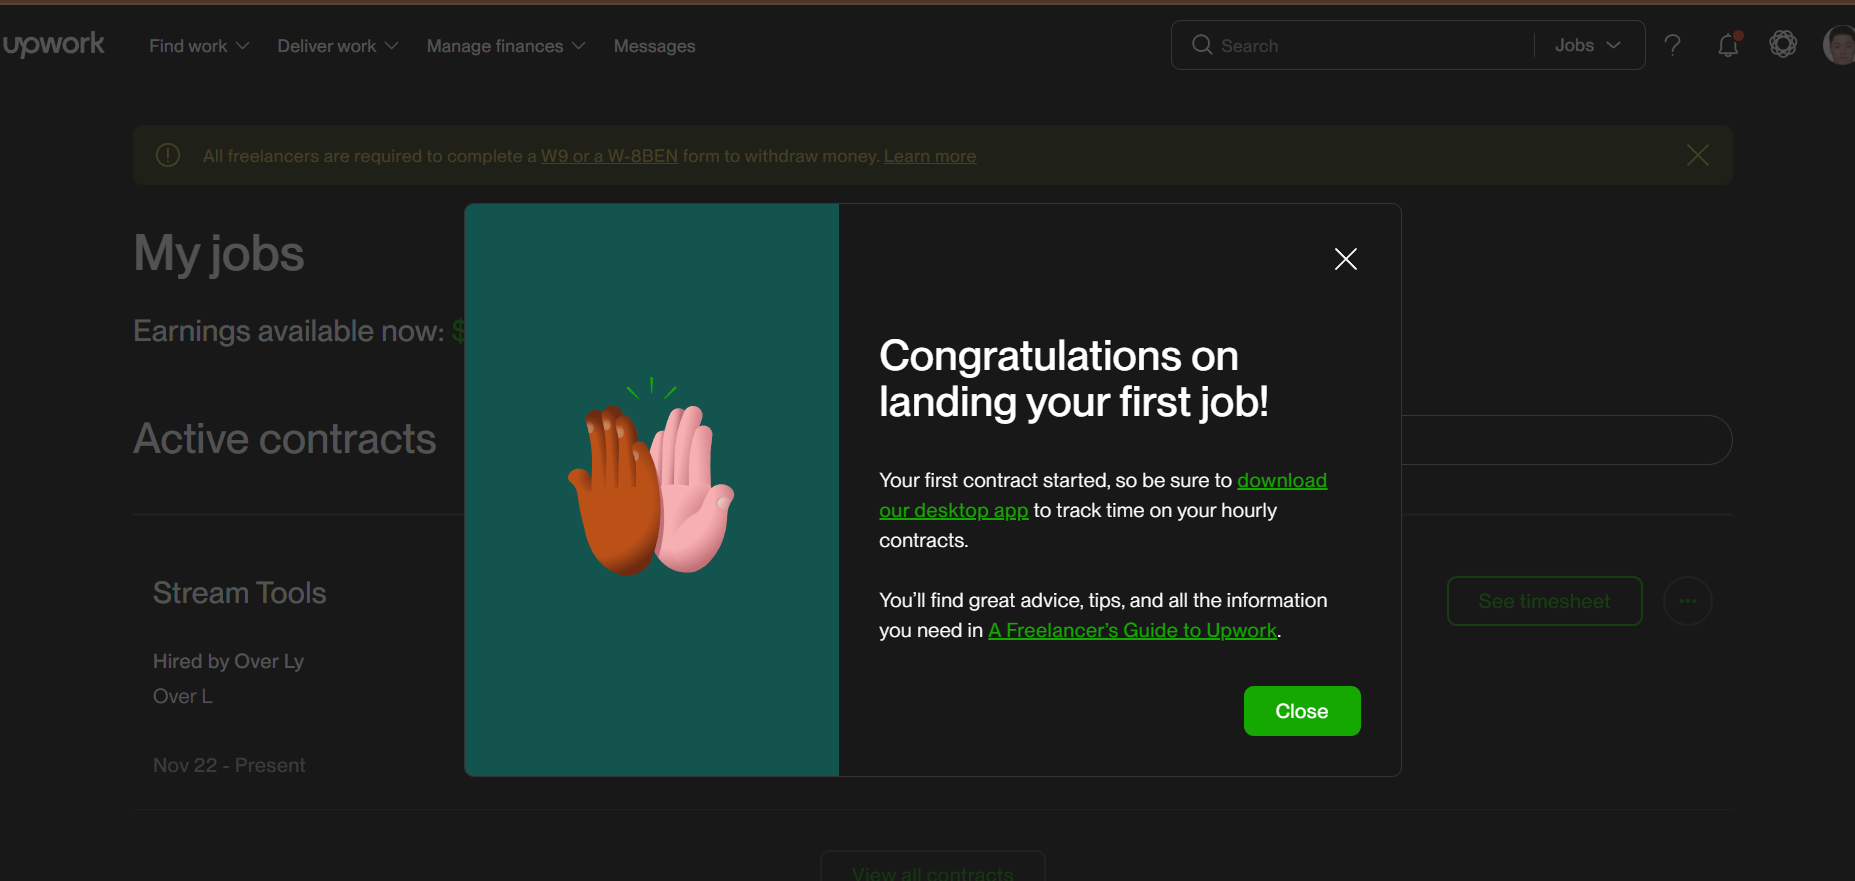Click the See timesheet button
The width and height of the screenshot is (1855, 881).
point(1544,601)
